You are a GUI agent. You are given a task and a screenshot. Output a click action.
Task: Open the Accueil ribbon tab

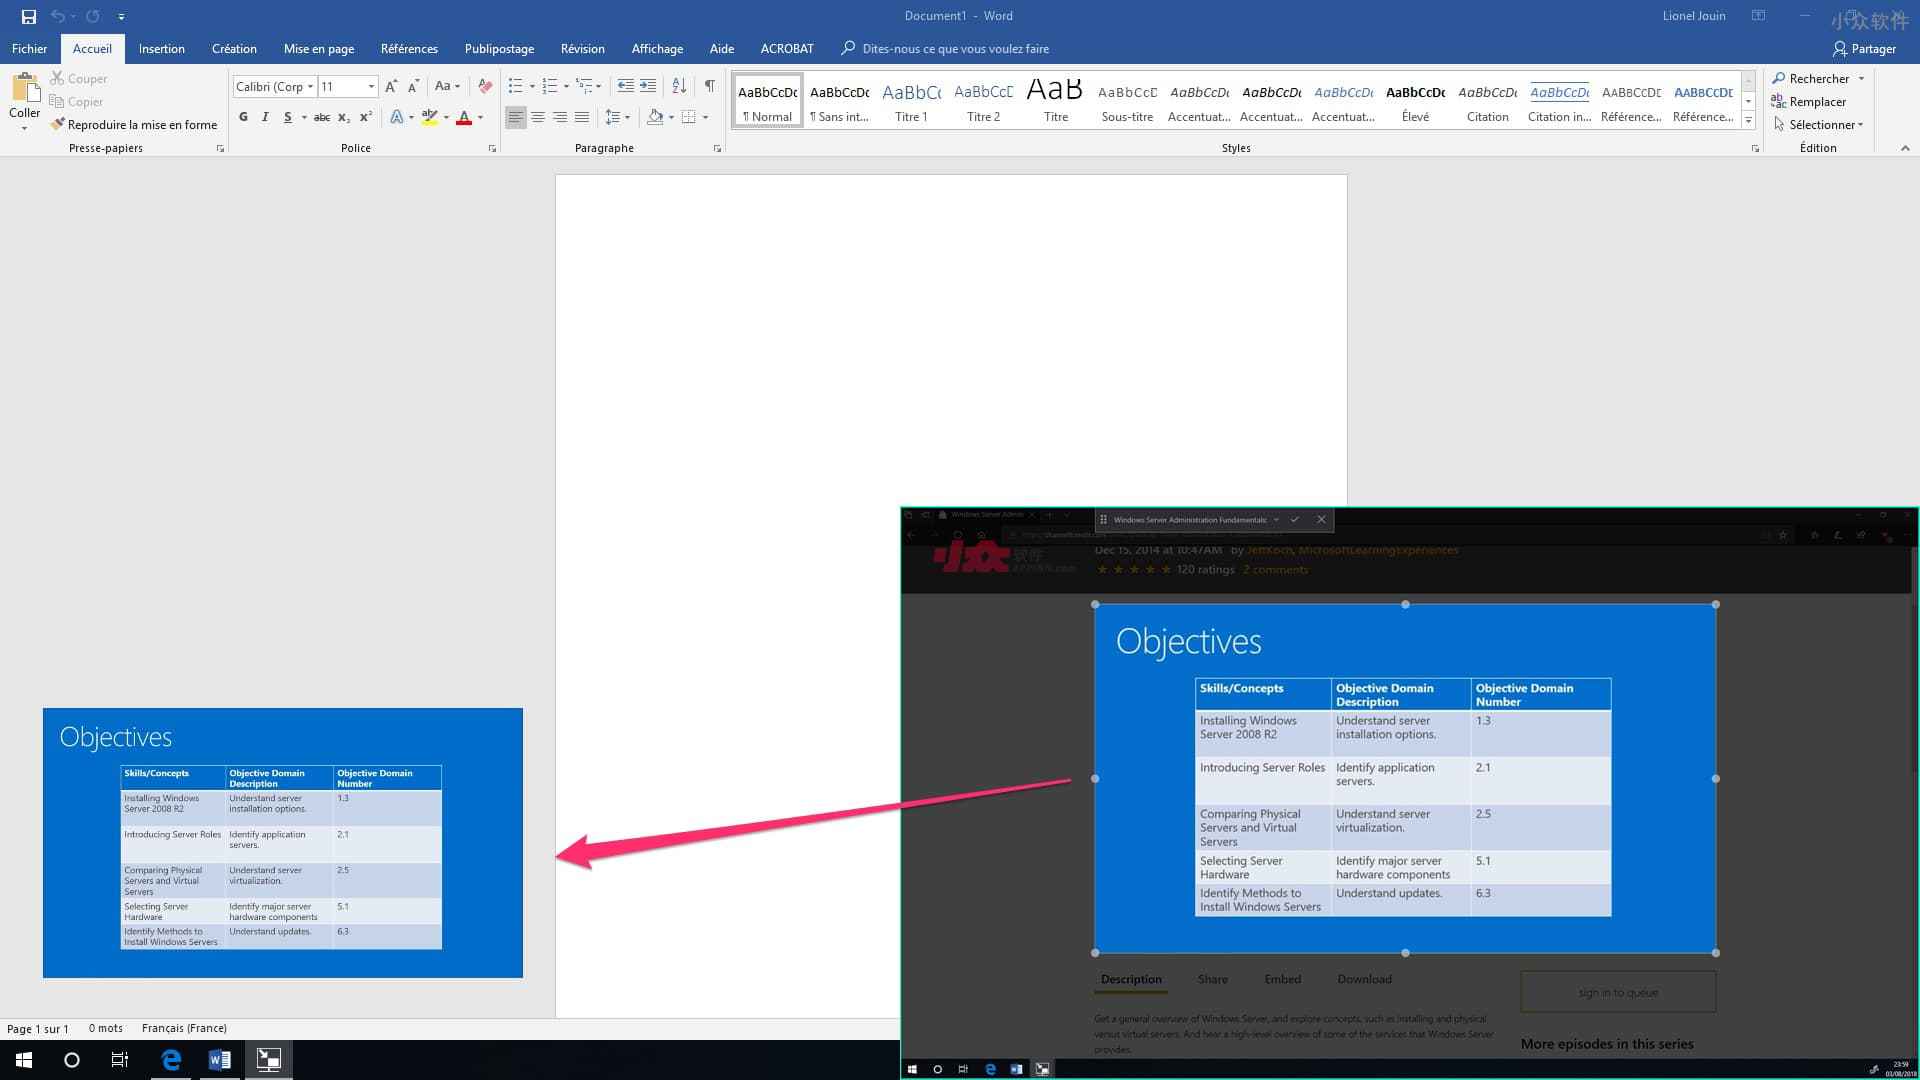(x=91, y=49)
